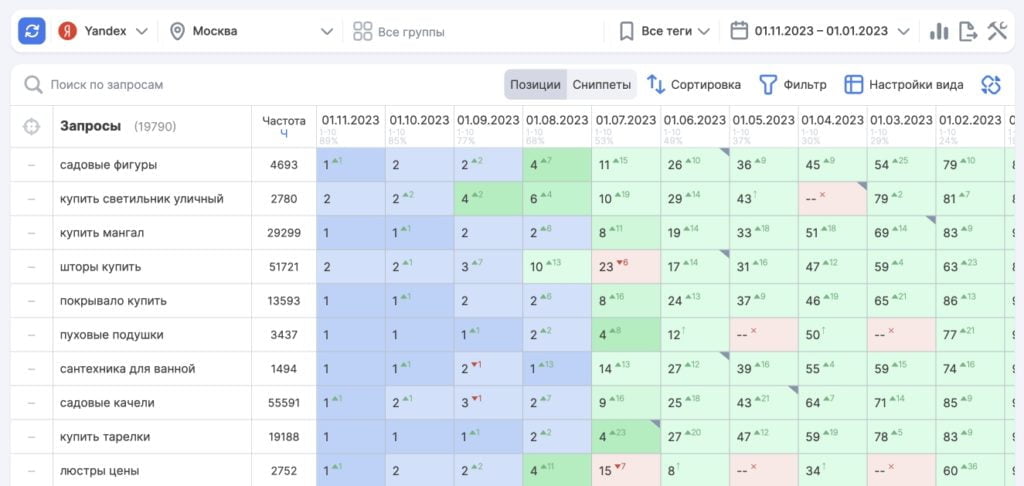Toggle the Частота sort indicator
Image resolution: width=1024 pixels, height=486 pixels.
(x=284, y=133)
